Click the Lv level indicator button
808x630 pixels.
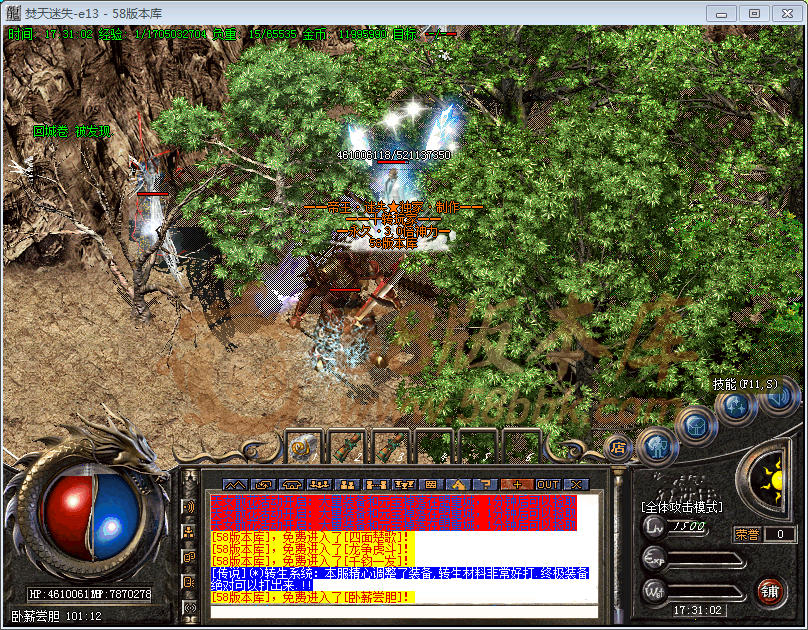[x=654, y=526]
